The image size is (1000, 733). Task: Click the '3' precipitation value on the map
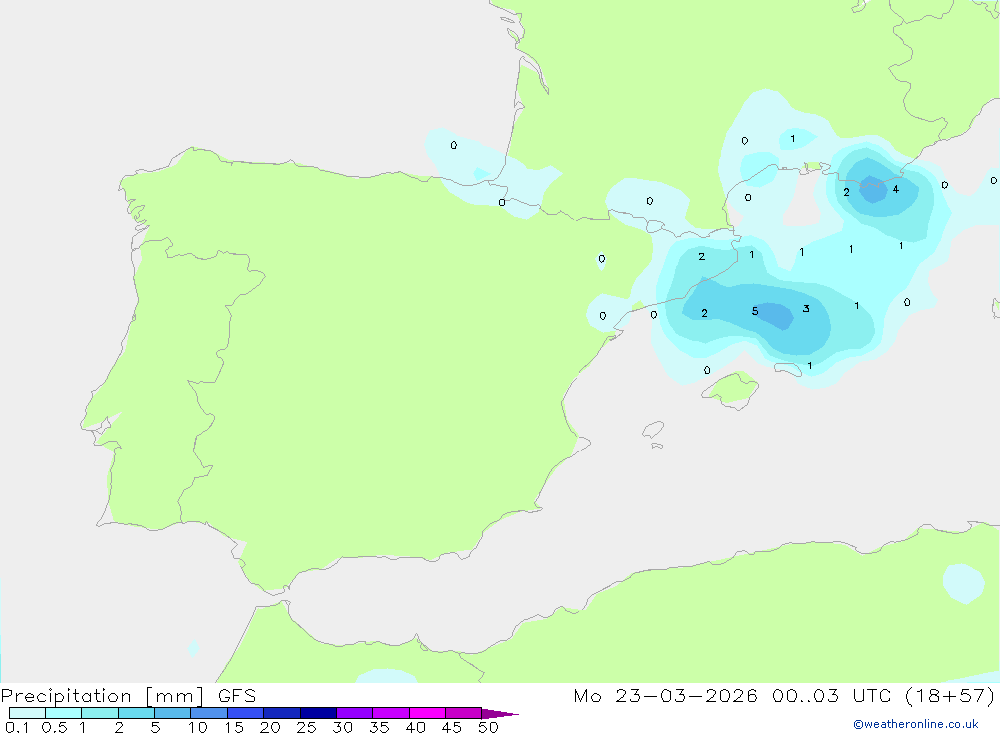click(x=806, y=309)
